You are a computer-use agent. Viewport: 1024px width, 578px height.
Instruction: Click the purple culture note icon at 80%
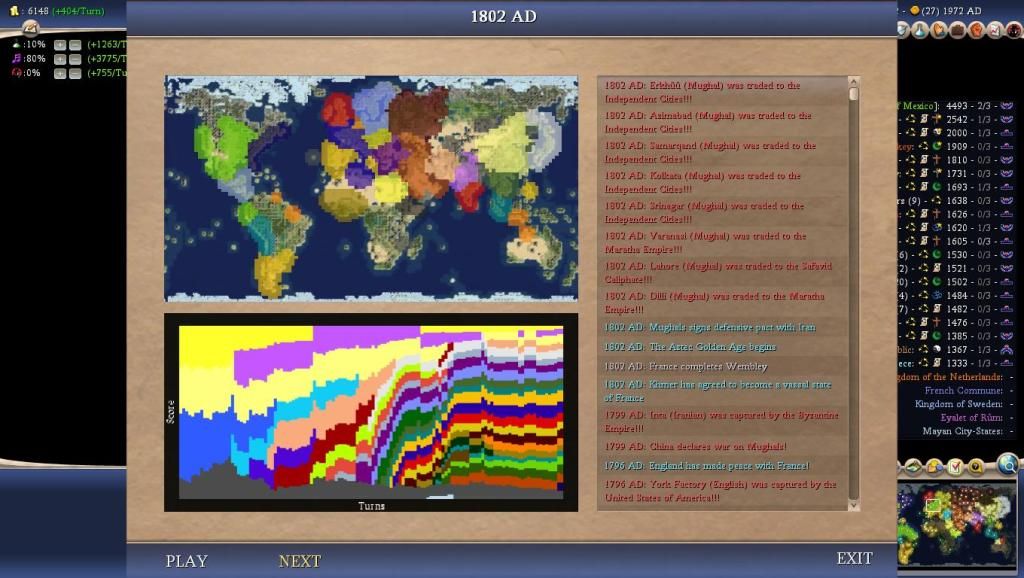coord(16,59)
